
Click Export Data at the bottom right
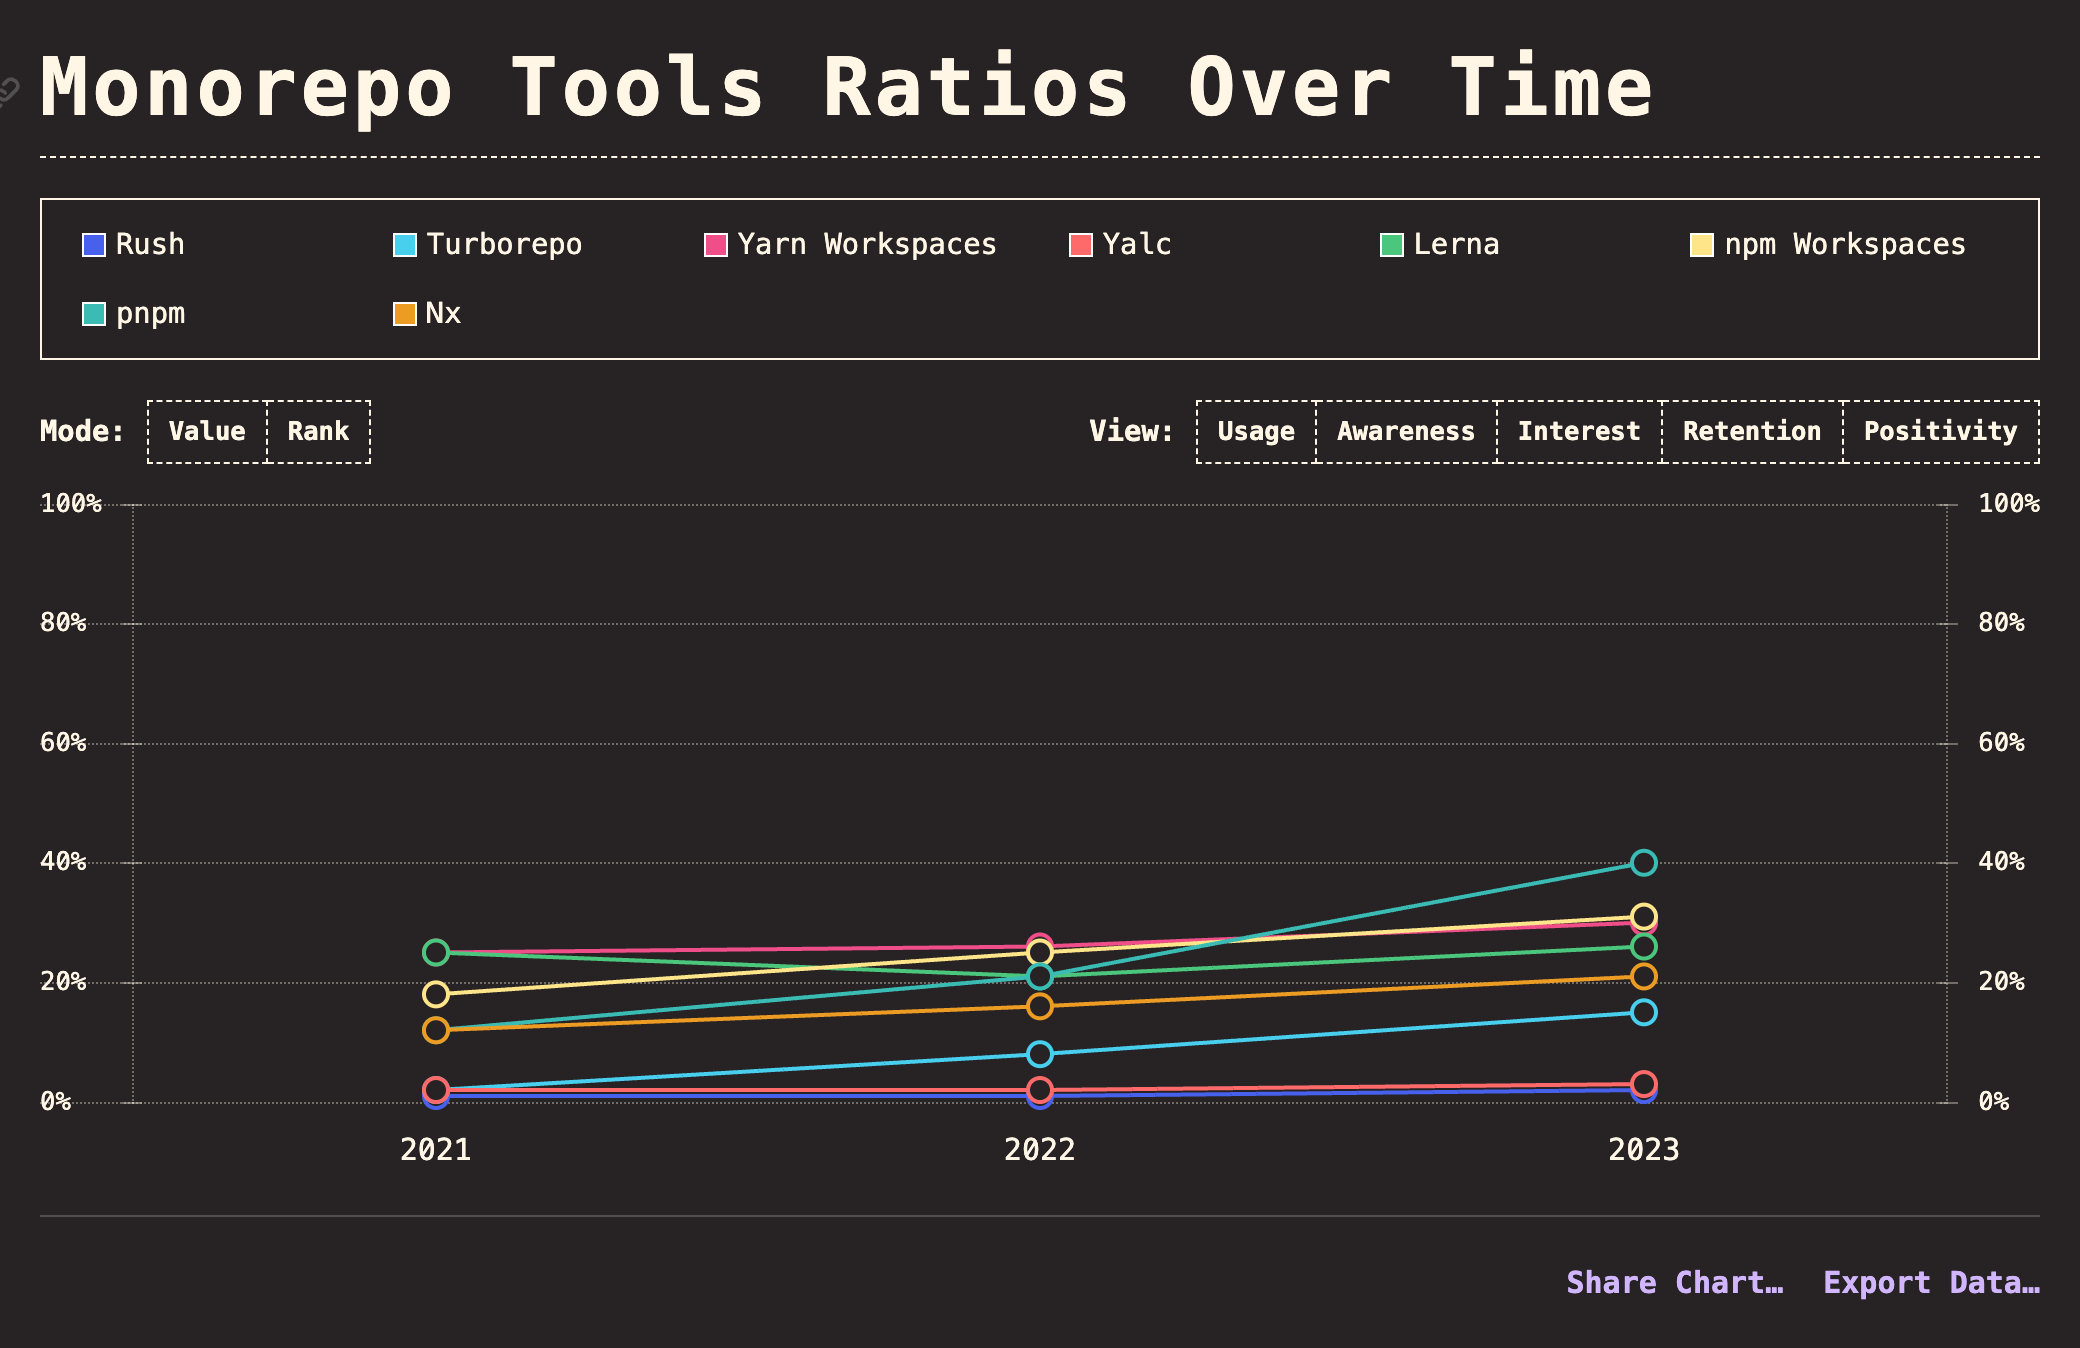[x=1931, y=1283]
